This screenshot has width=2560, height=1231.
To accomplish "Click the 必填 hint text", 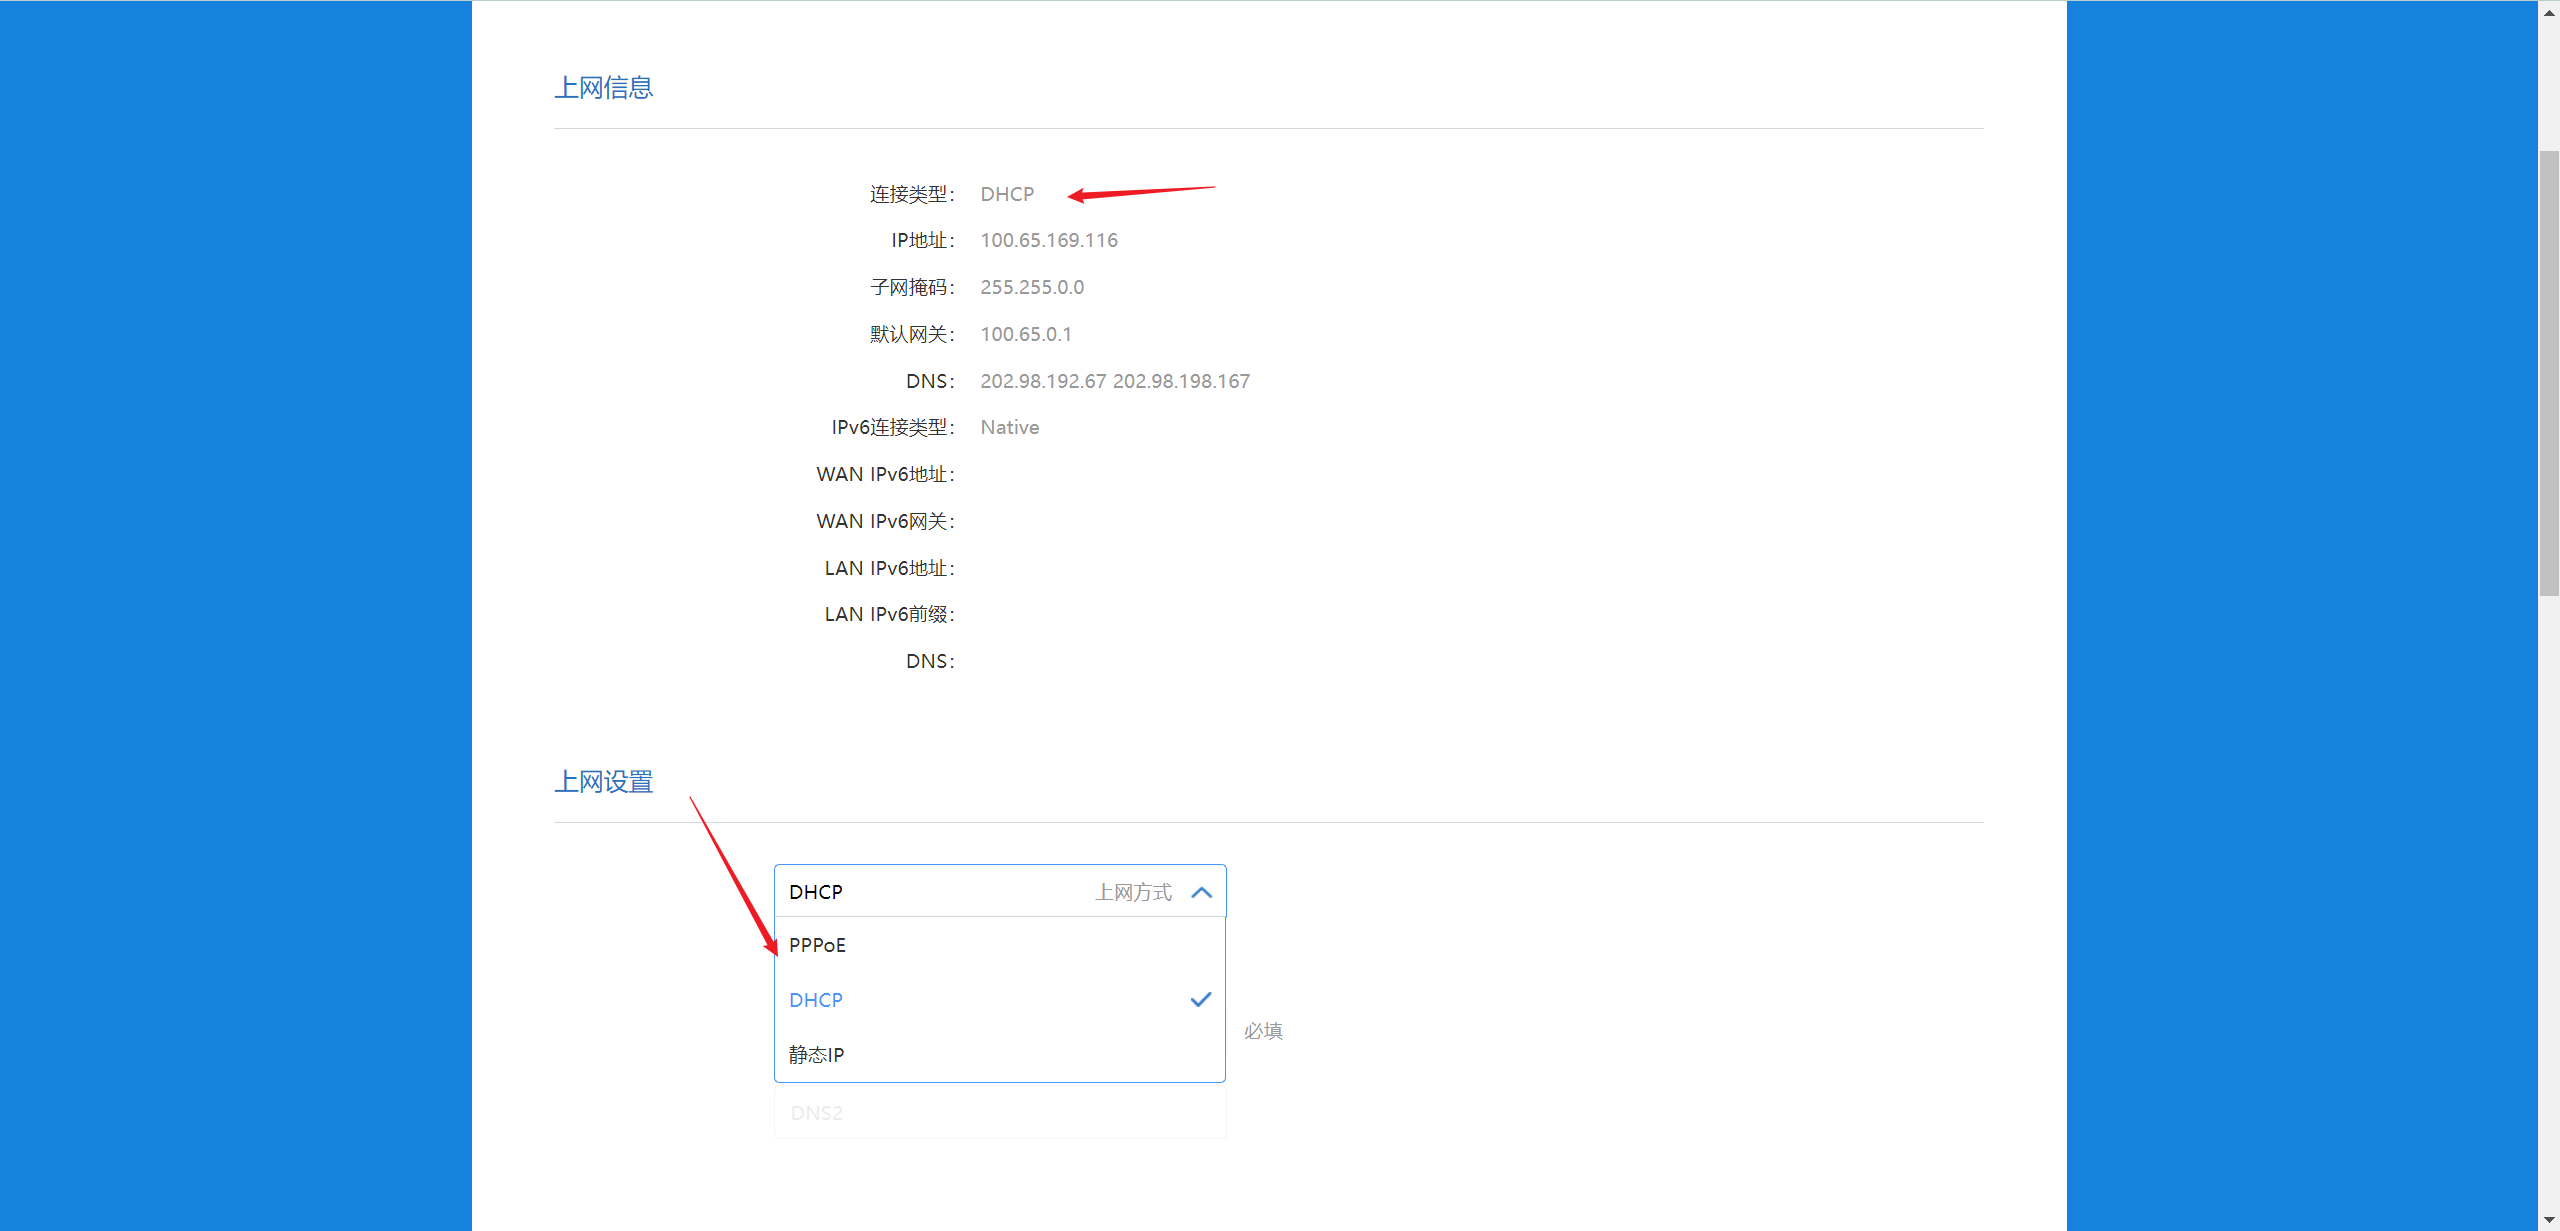I will pos(1263,1031).
